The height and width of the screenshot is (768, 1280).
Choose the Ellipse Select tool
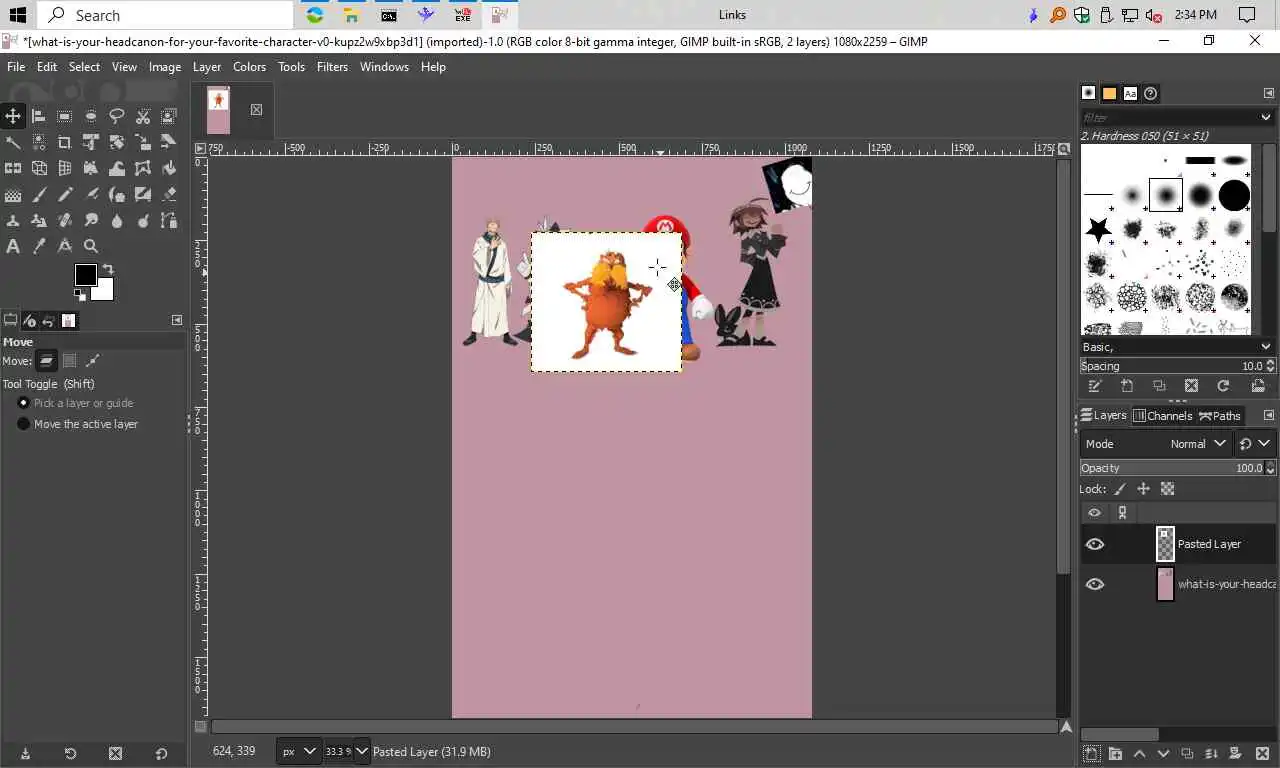pos(91,116)
